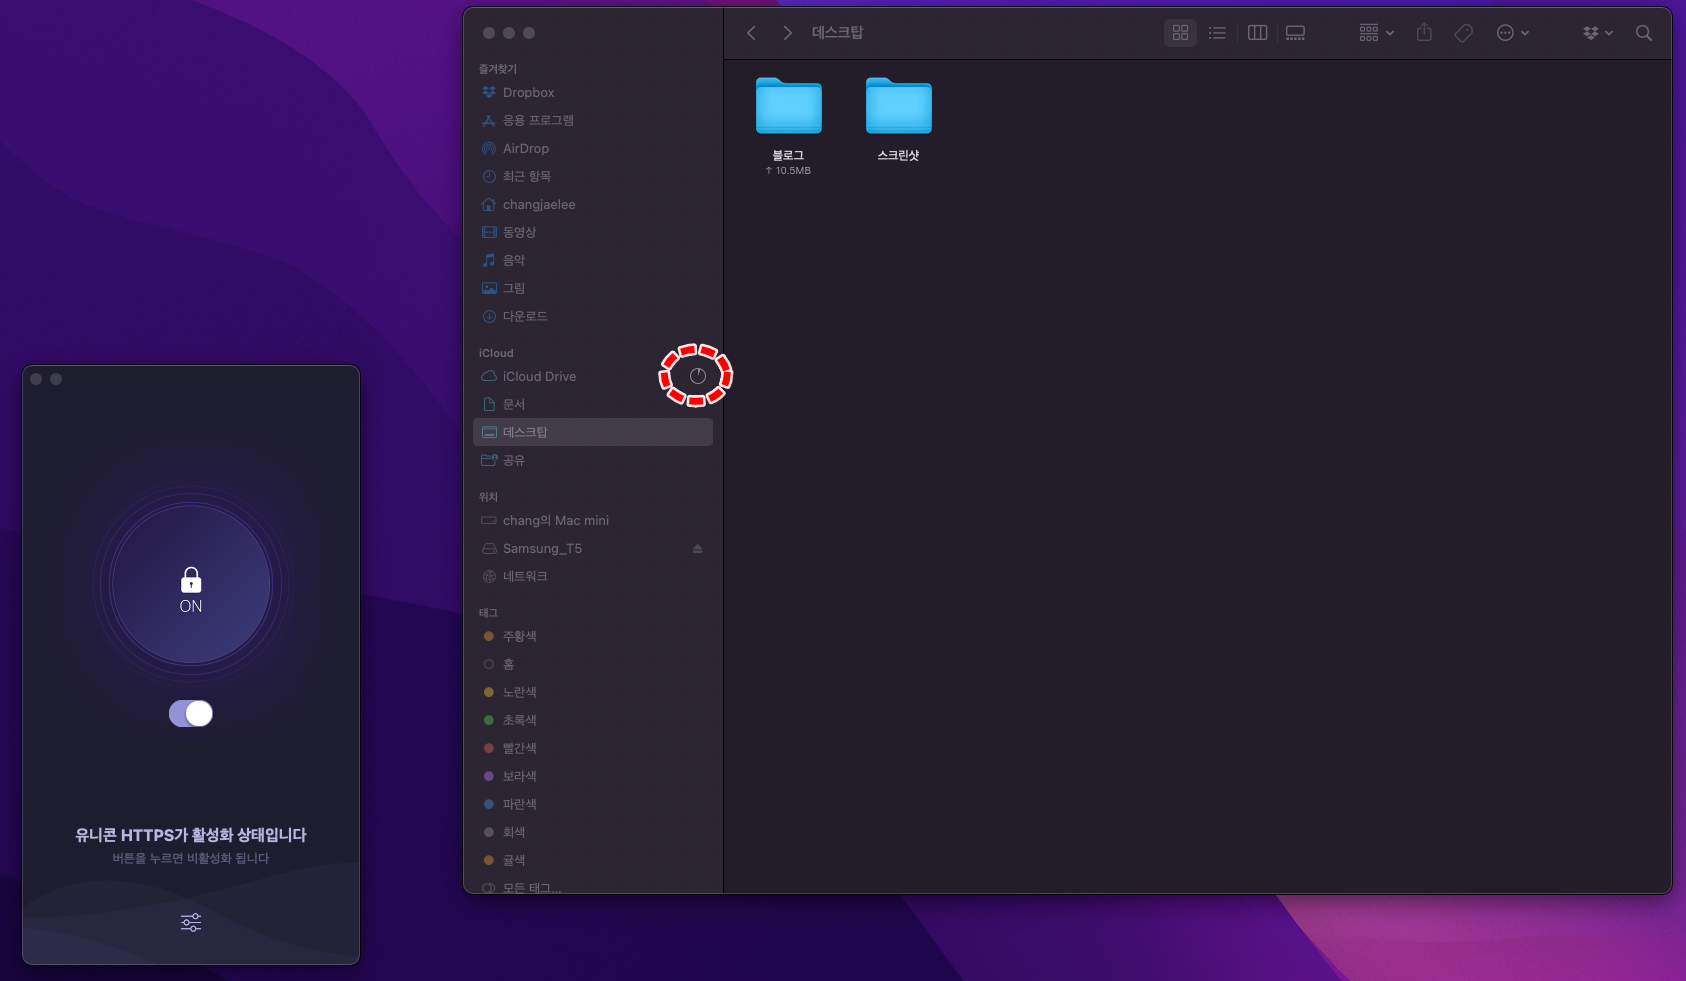Viewport: 1686px width, 981px height.
Task: Open 동영상 in the sidebar
Action: click(x=593, y=232)
